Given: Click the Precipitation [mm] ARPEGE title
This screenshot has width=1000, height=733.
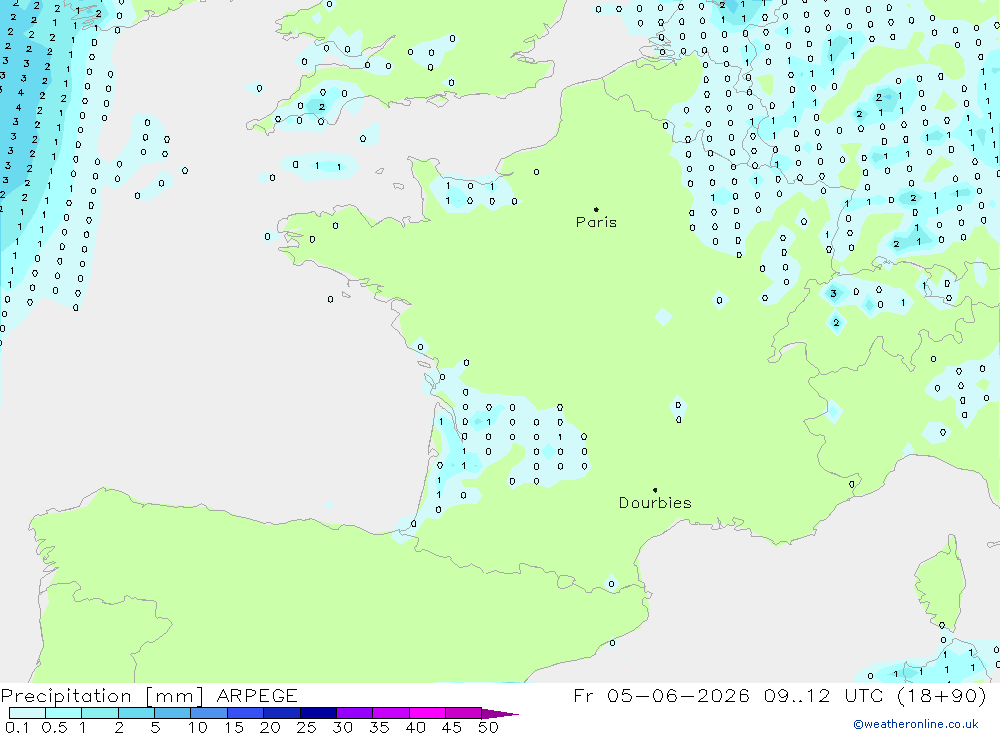Looking at the screenshot, I should coord(149,695).
